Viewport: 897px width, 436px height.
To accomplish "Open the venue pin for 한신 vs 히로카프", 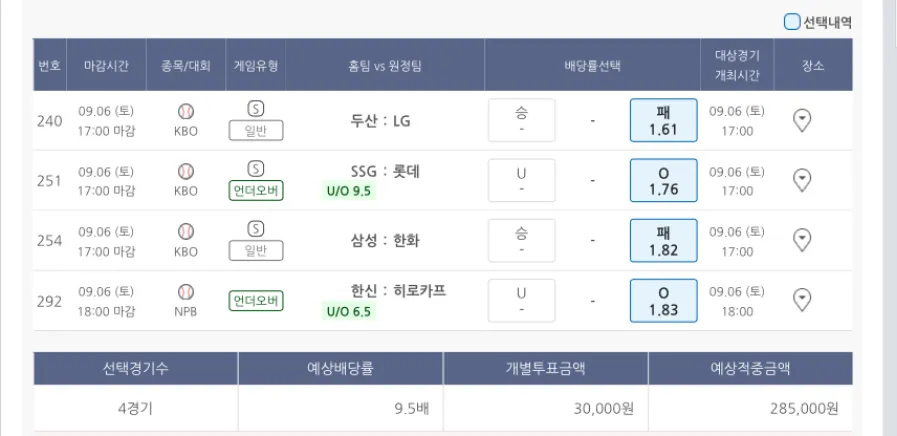I will tap(801, 300).
